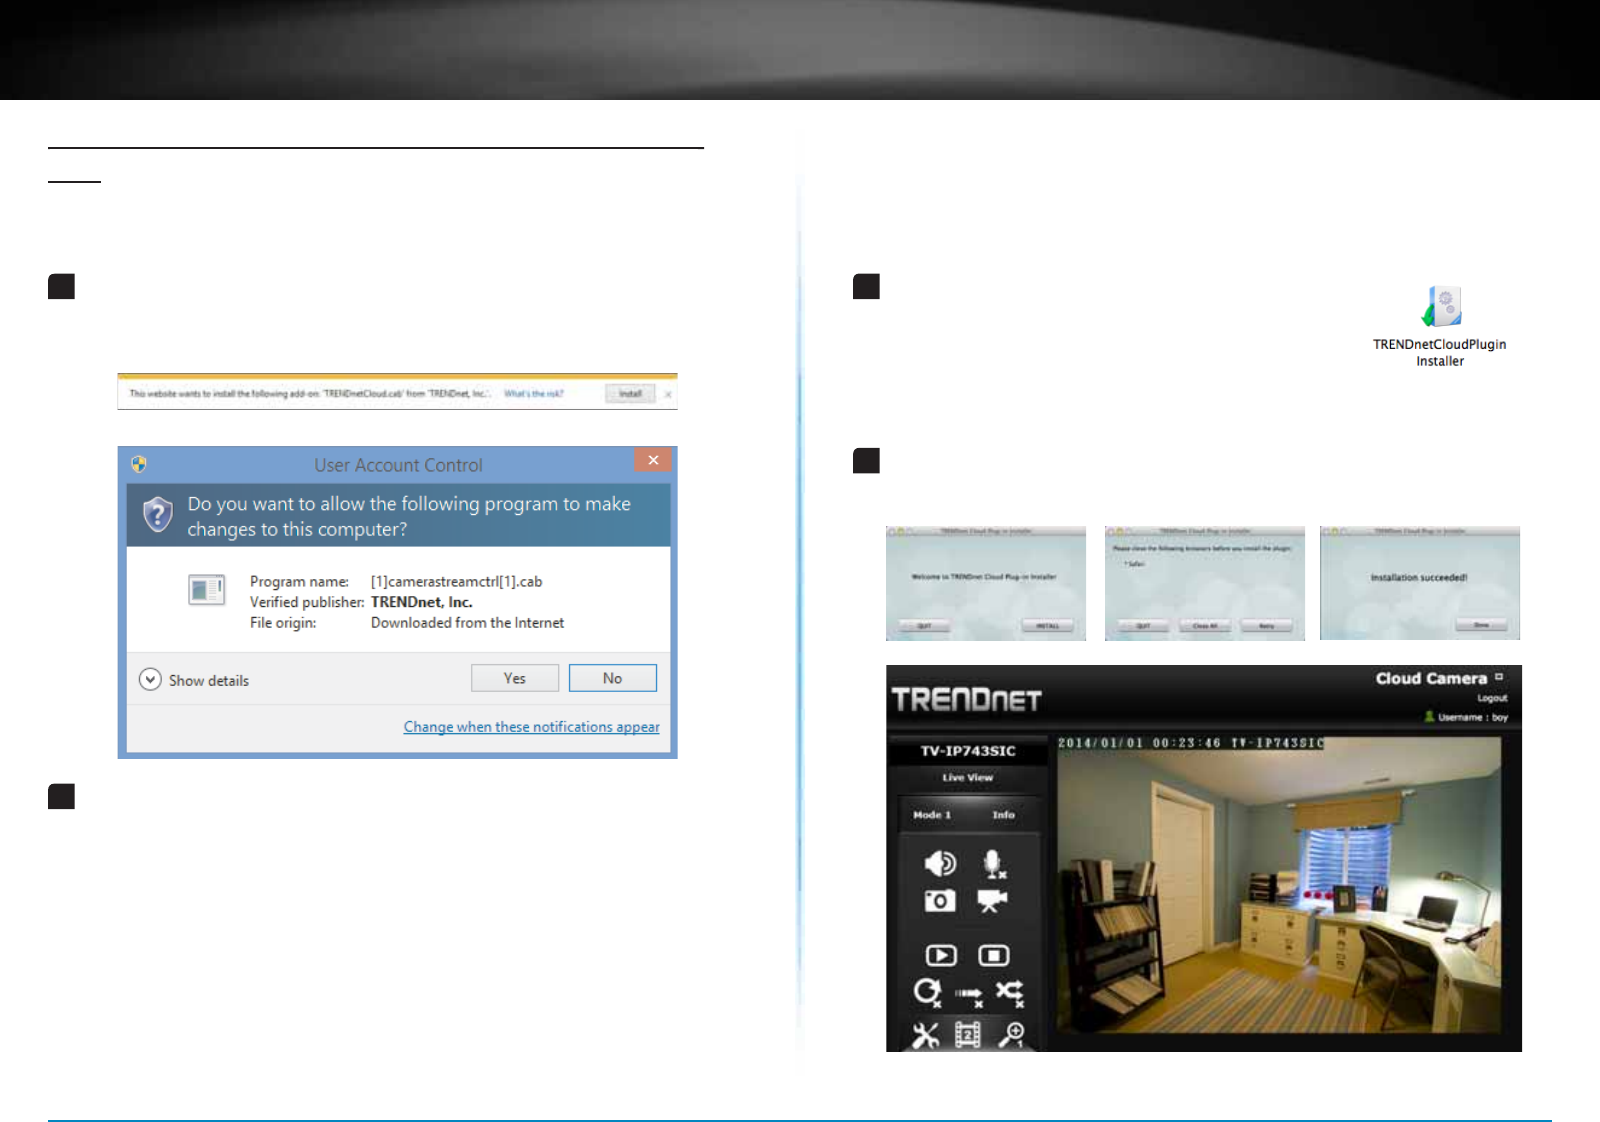Click the '[1]camerastreamctrl[1].cab' program name
This screenshot has width=1600, height=1122.
[456, 582]
